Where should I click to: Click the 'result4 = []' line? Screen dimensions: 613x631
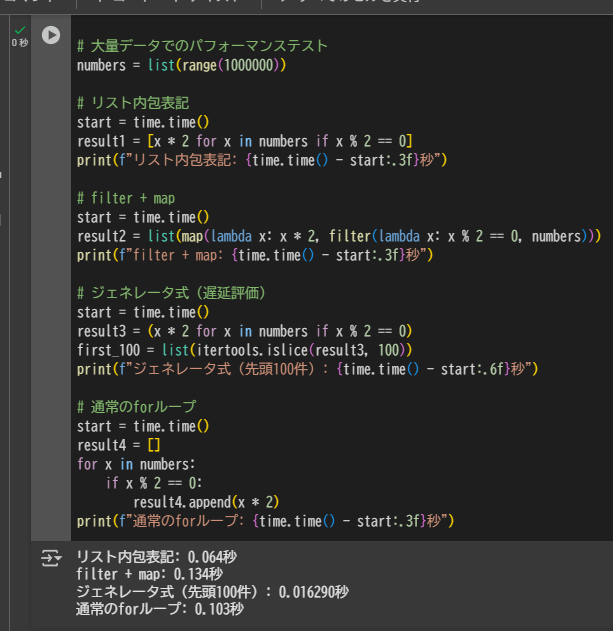point(119,445)
